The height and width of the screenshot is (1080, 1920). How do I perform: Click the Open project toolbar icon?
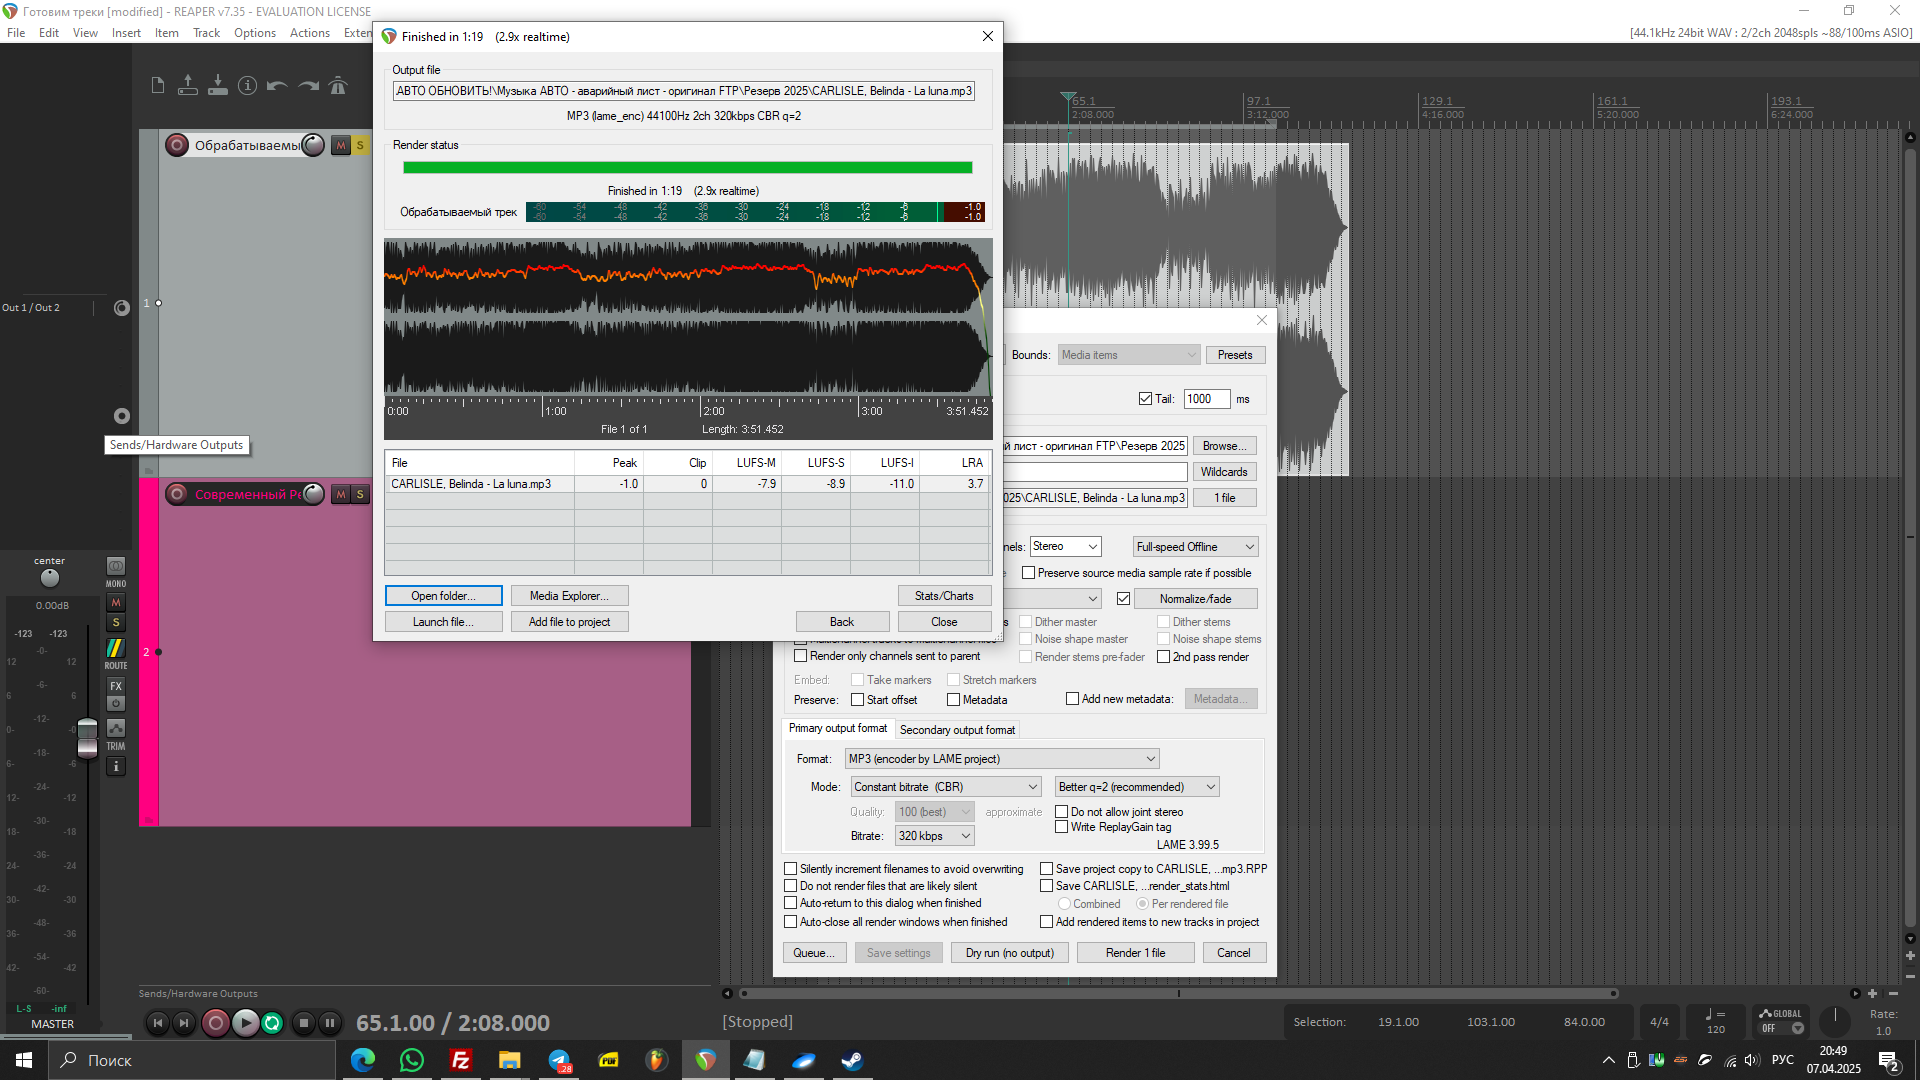(x=187, y=86)
